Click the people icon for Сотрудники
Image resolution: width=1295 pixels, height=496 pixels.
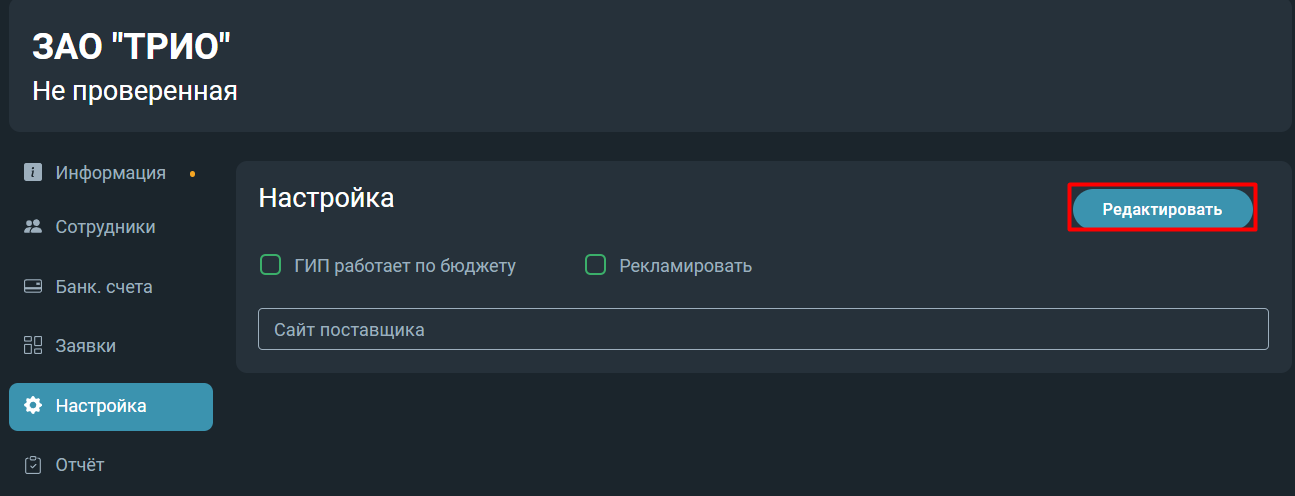[33, 227]
